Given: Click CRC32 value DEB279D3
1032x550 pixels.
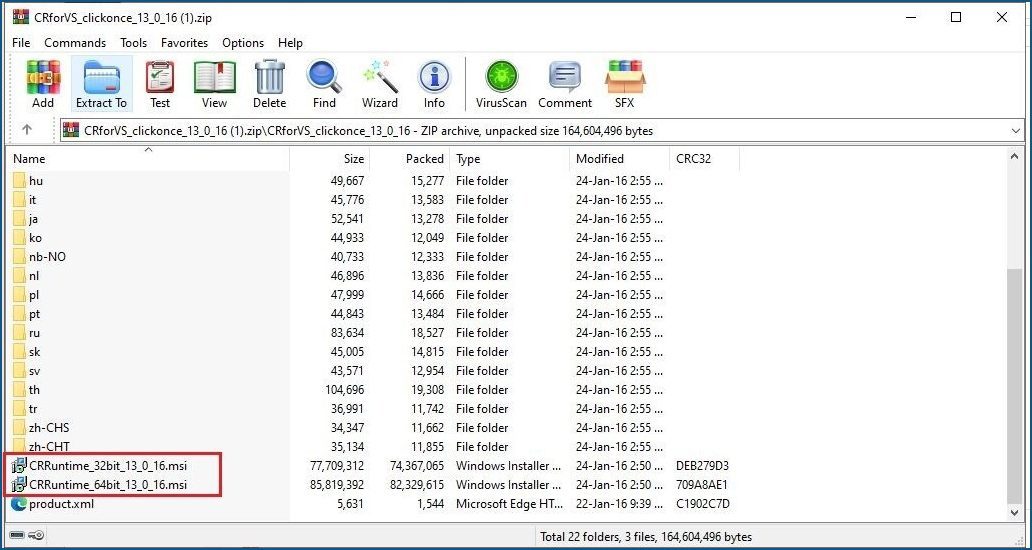Looking at the screenshot, I should click(x=702, y=466).
